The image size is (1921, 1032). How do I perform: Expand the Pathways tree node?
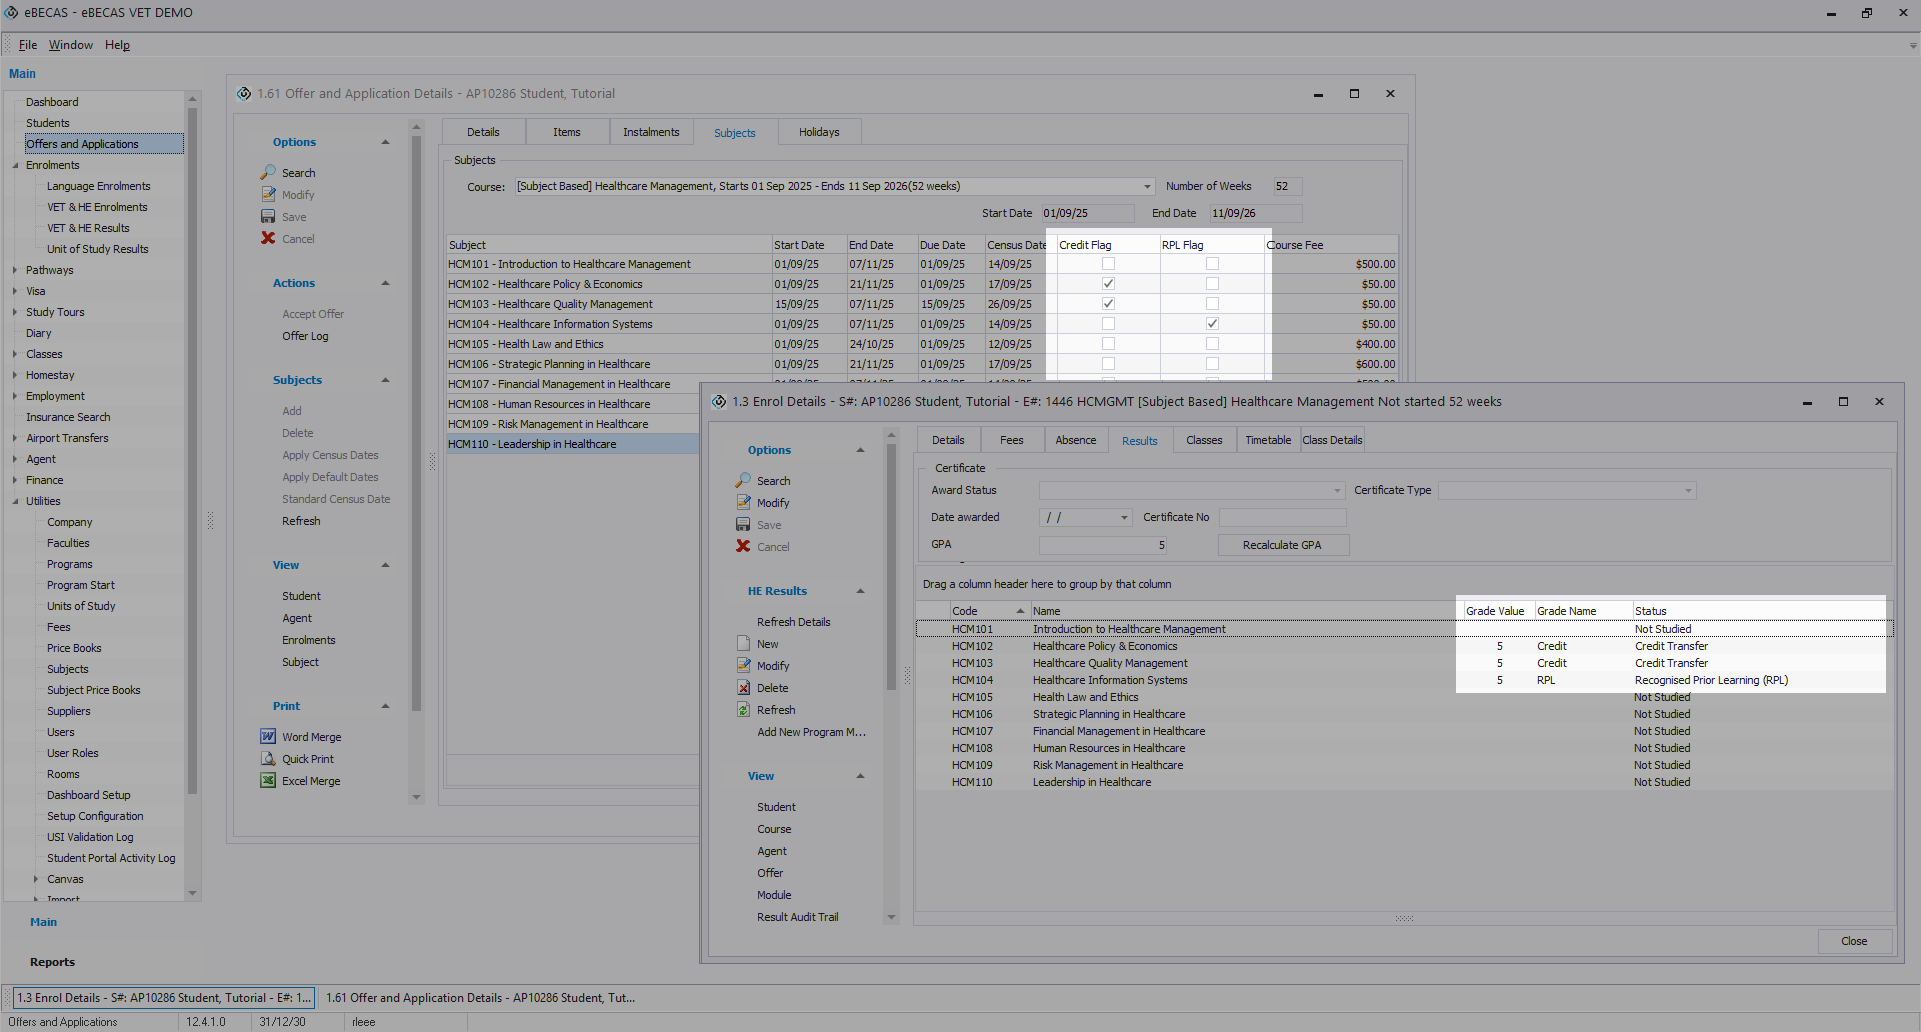(x=15, y=270)
